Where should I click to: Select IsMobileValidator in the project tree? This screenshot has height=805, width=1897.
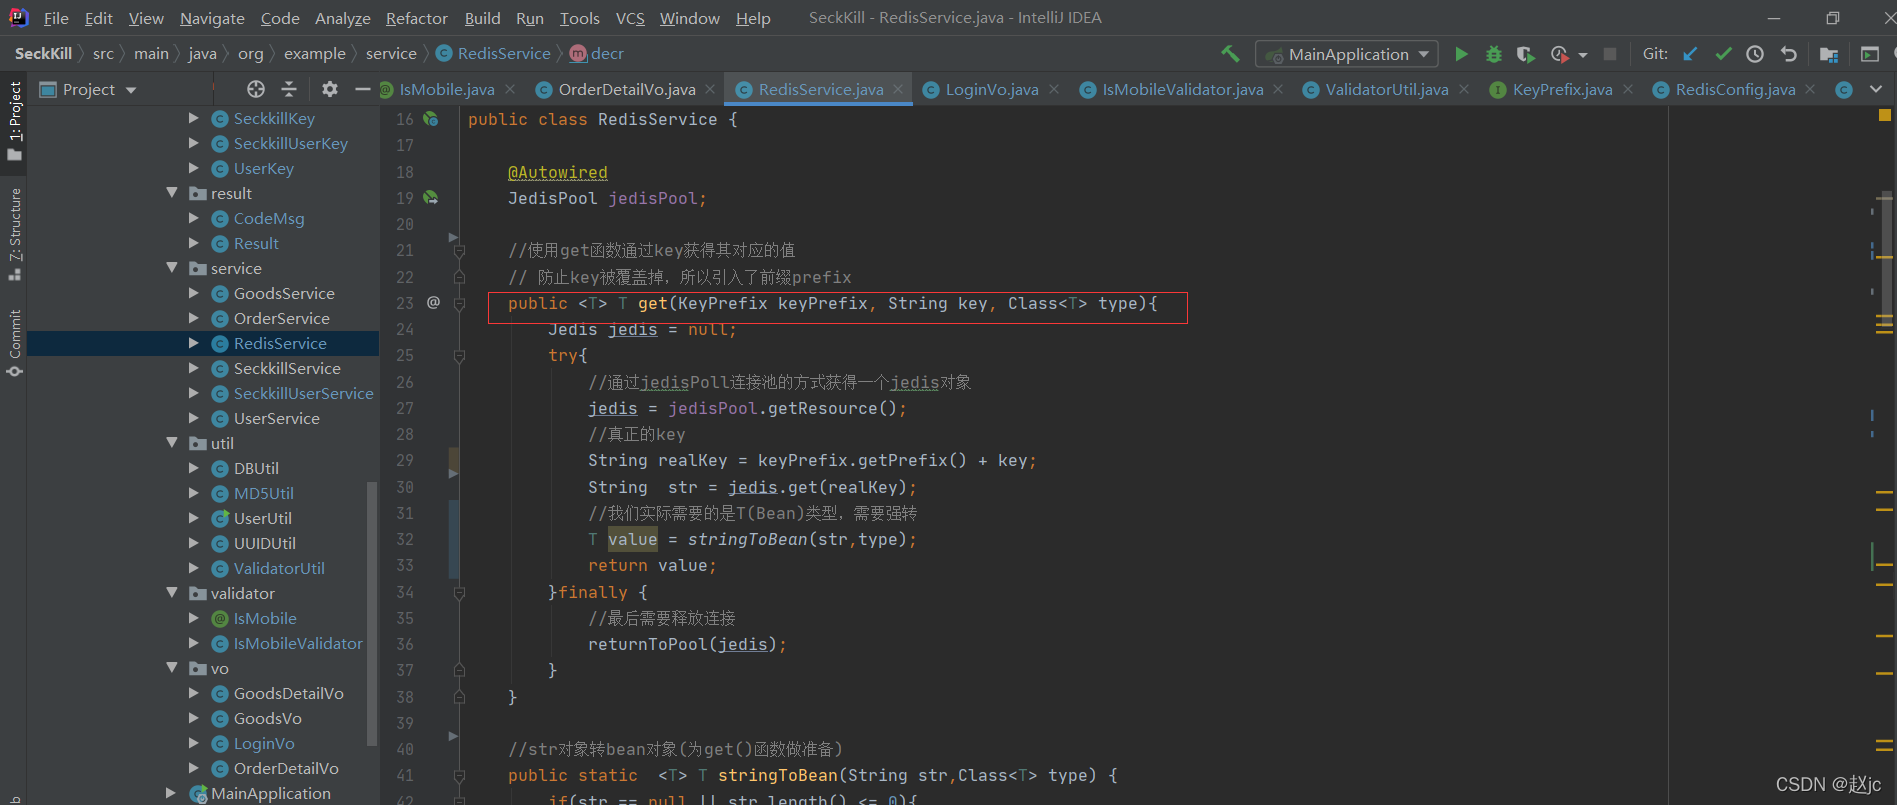click(297, 643)
